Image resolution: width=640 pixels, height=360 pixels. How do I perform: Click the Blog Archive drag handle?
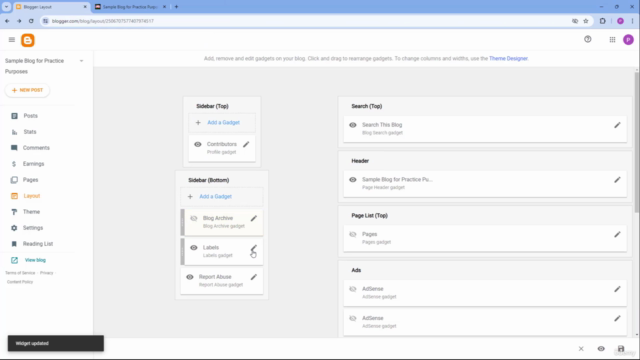[182, 222]
